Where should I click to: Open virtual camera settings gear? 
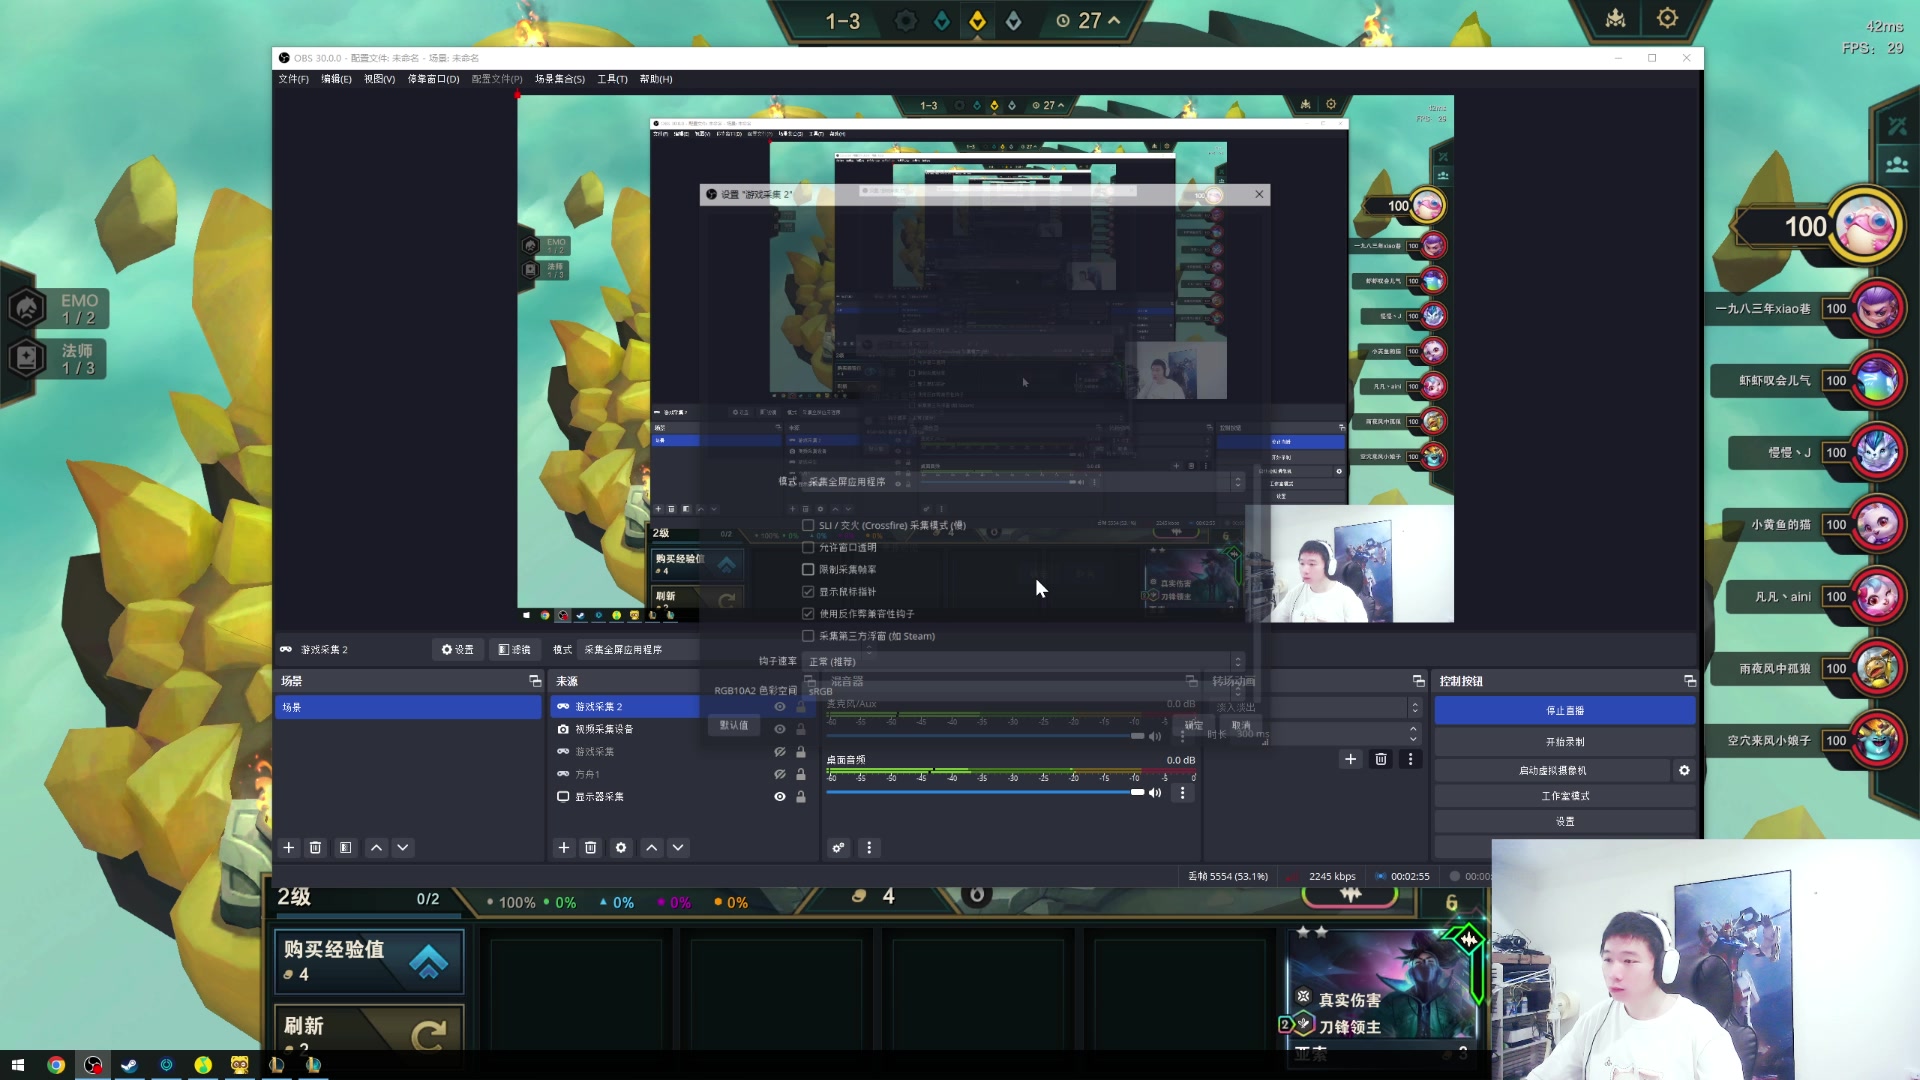1684,771
